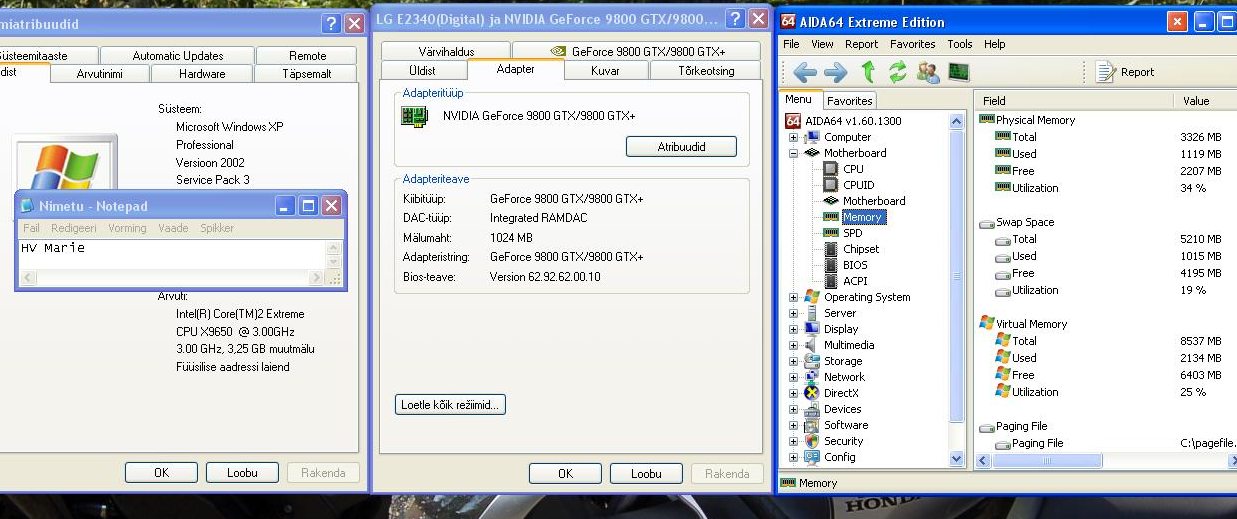This screenshot has height=519, width=1237.
Task: Open the GeForce 9800 GTX/9800 GTX+ tab
Action: (x=636, y=51)
